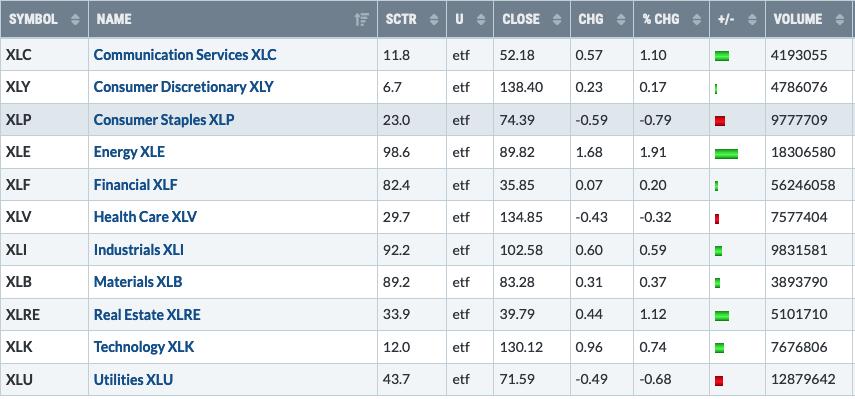Screen dimensions: 855x399
Task: Sort table by SYMBOL column arrows
Action: [75, 20]
